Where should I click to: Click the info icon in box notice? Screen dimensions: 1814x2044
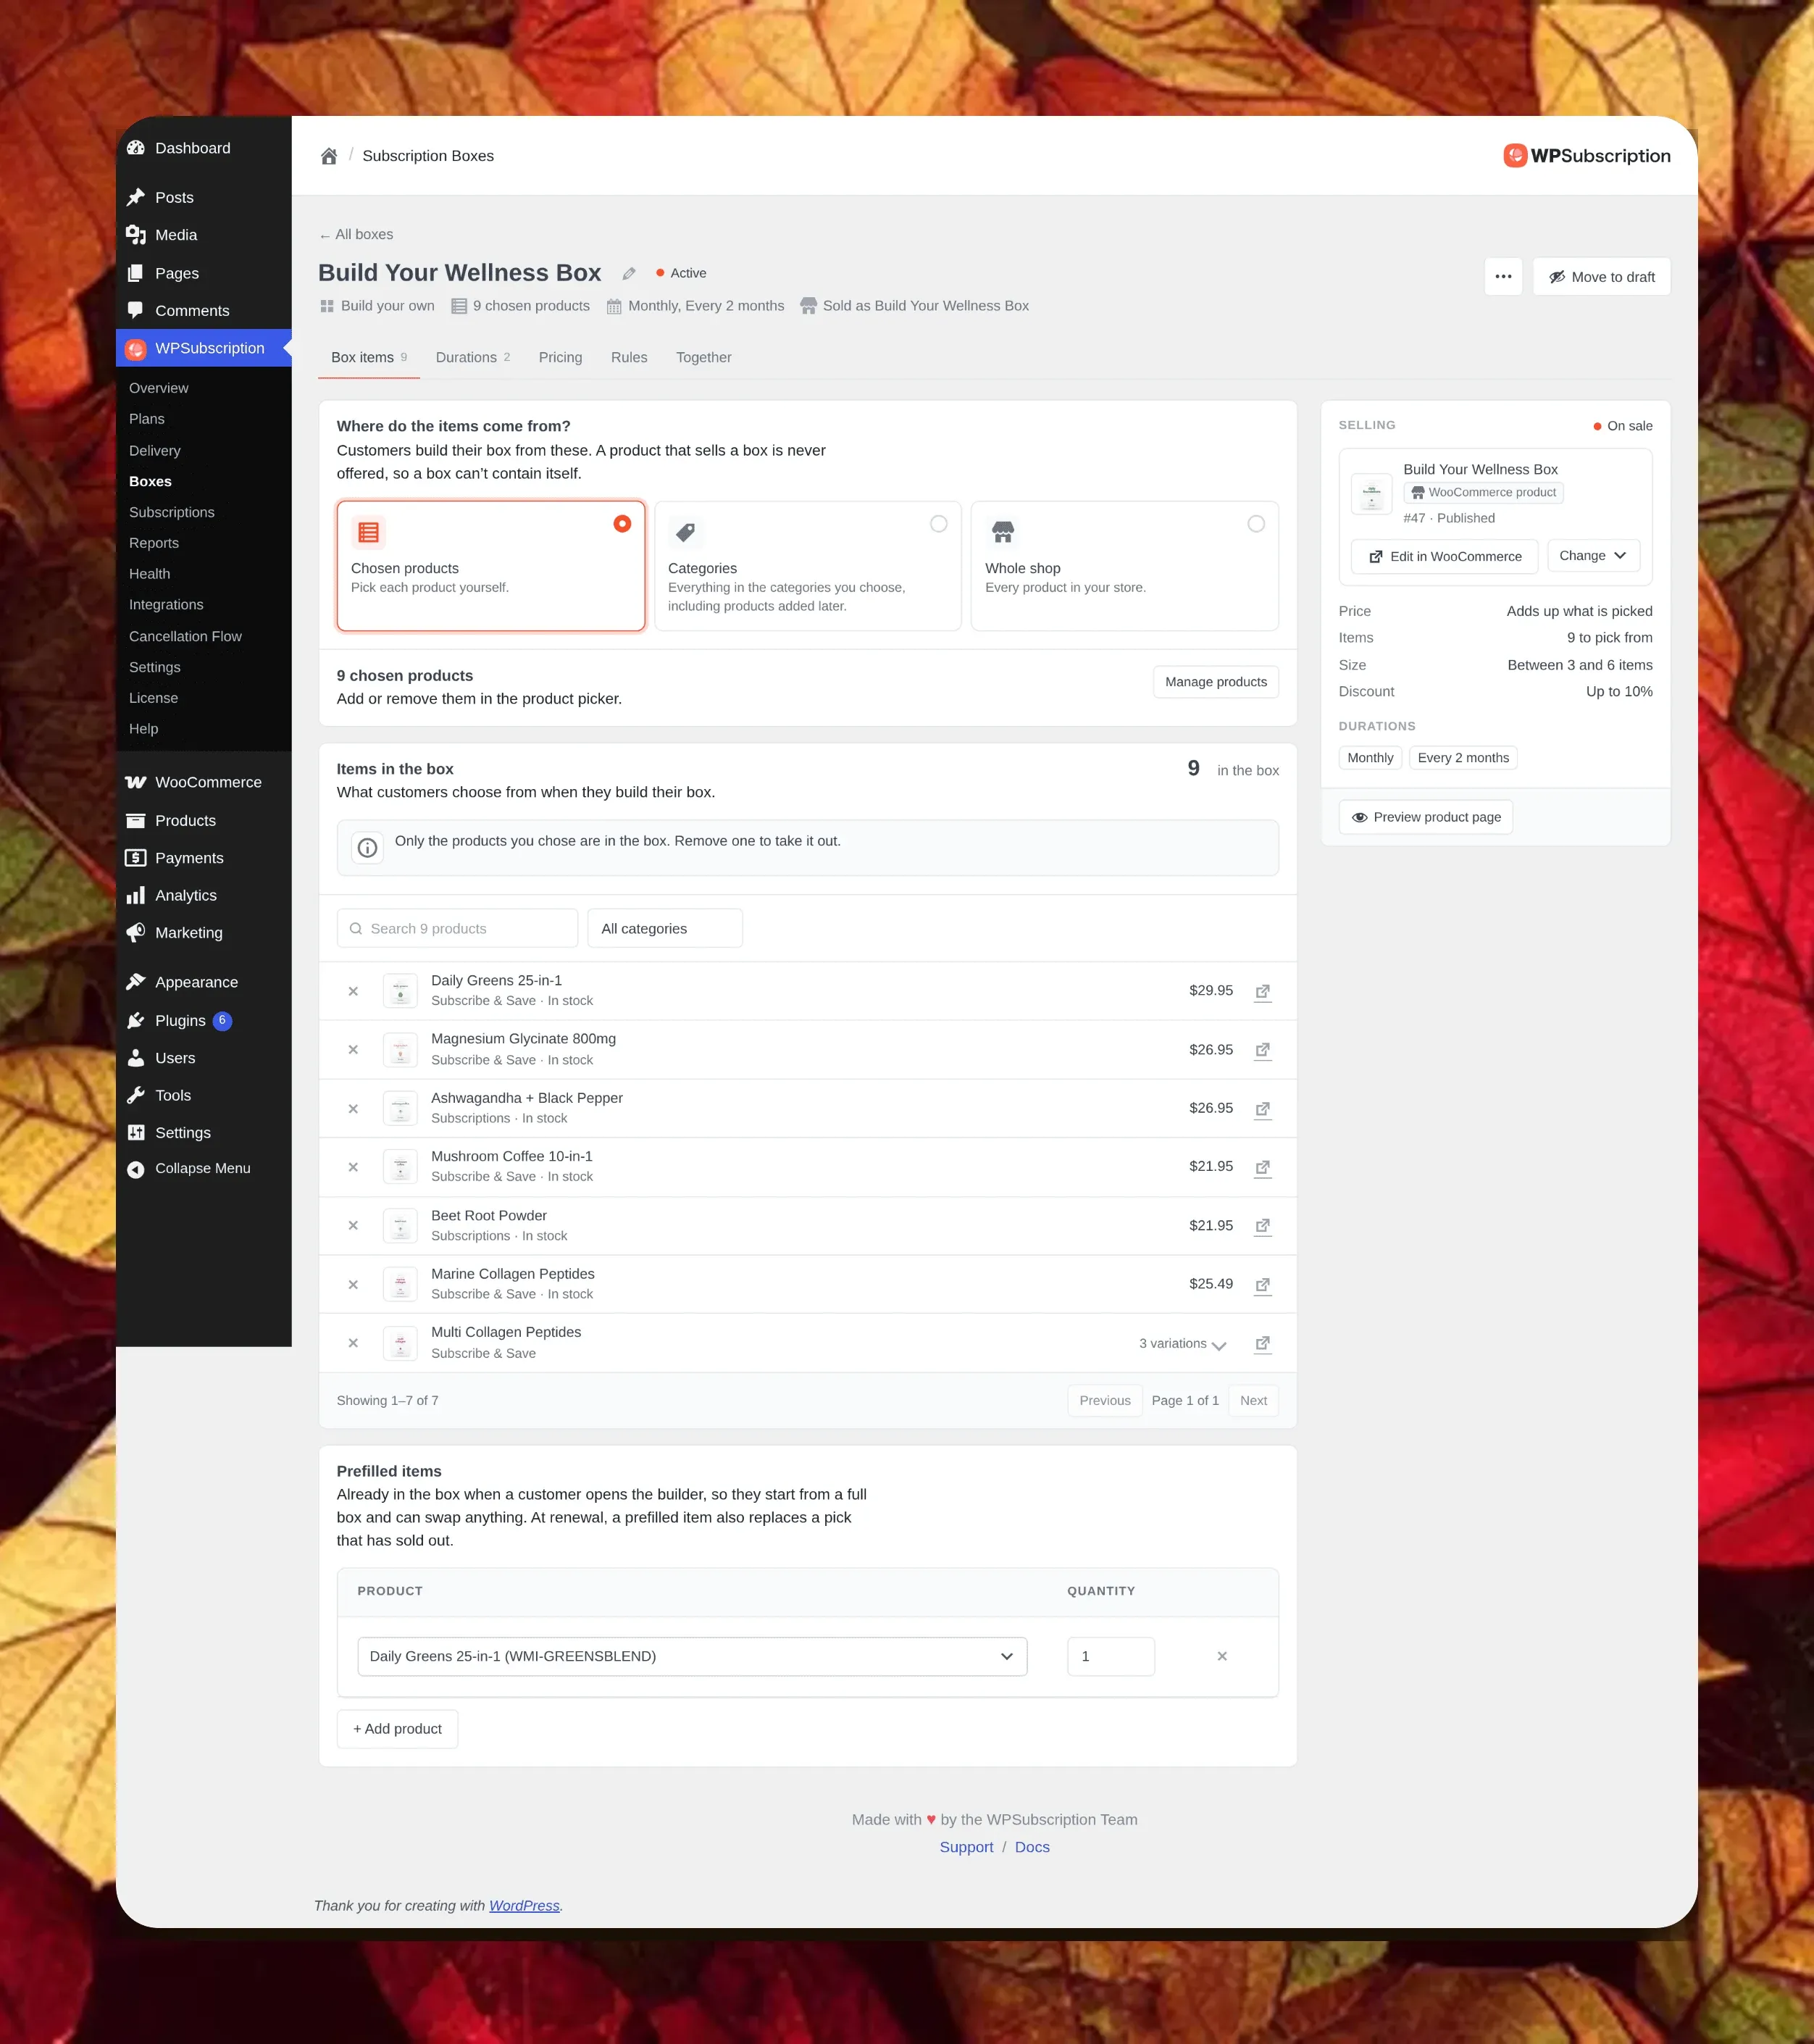368,848
